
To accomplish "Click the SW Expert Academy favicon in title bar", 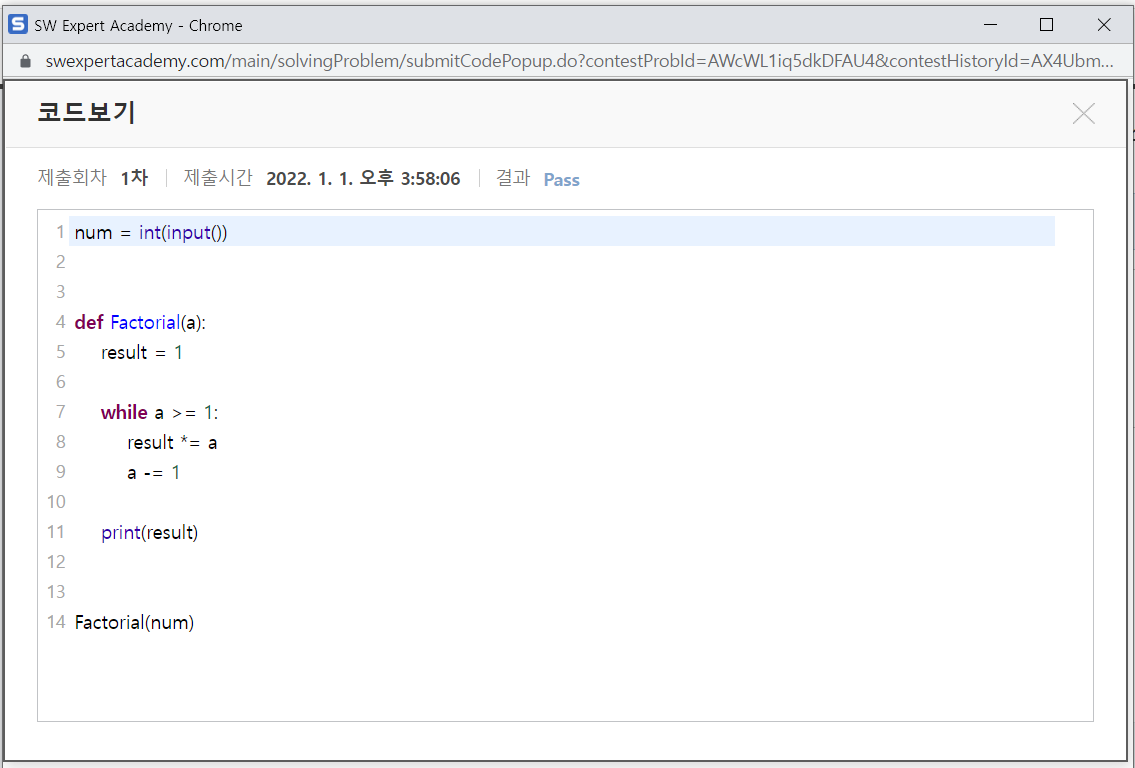I will (17, 25).
